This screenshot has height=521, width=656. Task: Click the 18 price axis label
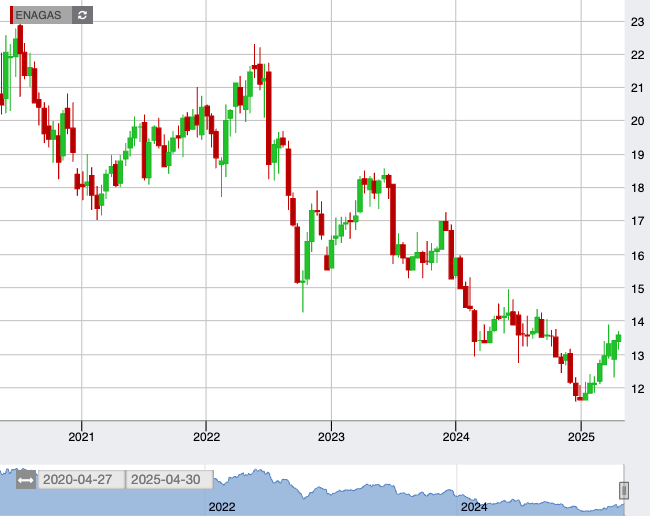pos(638,188)
